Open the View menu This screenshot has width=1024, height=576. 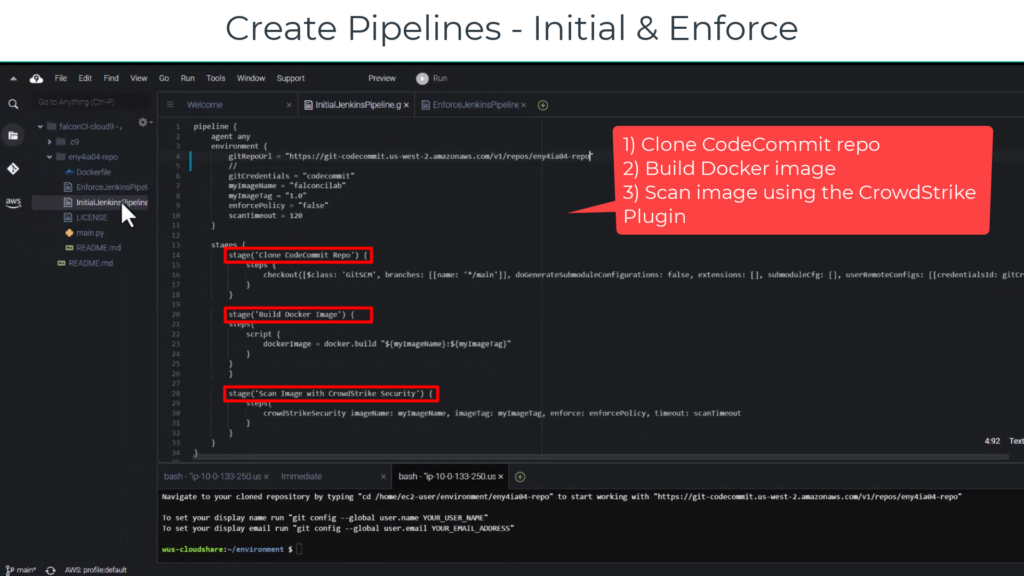[138, 78]
